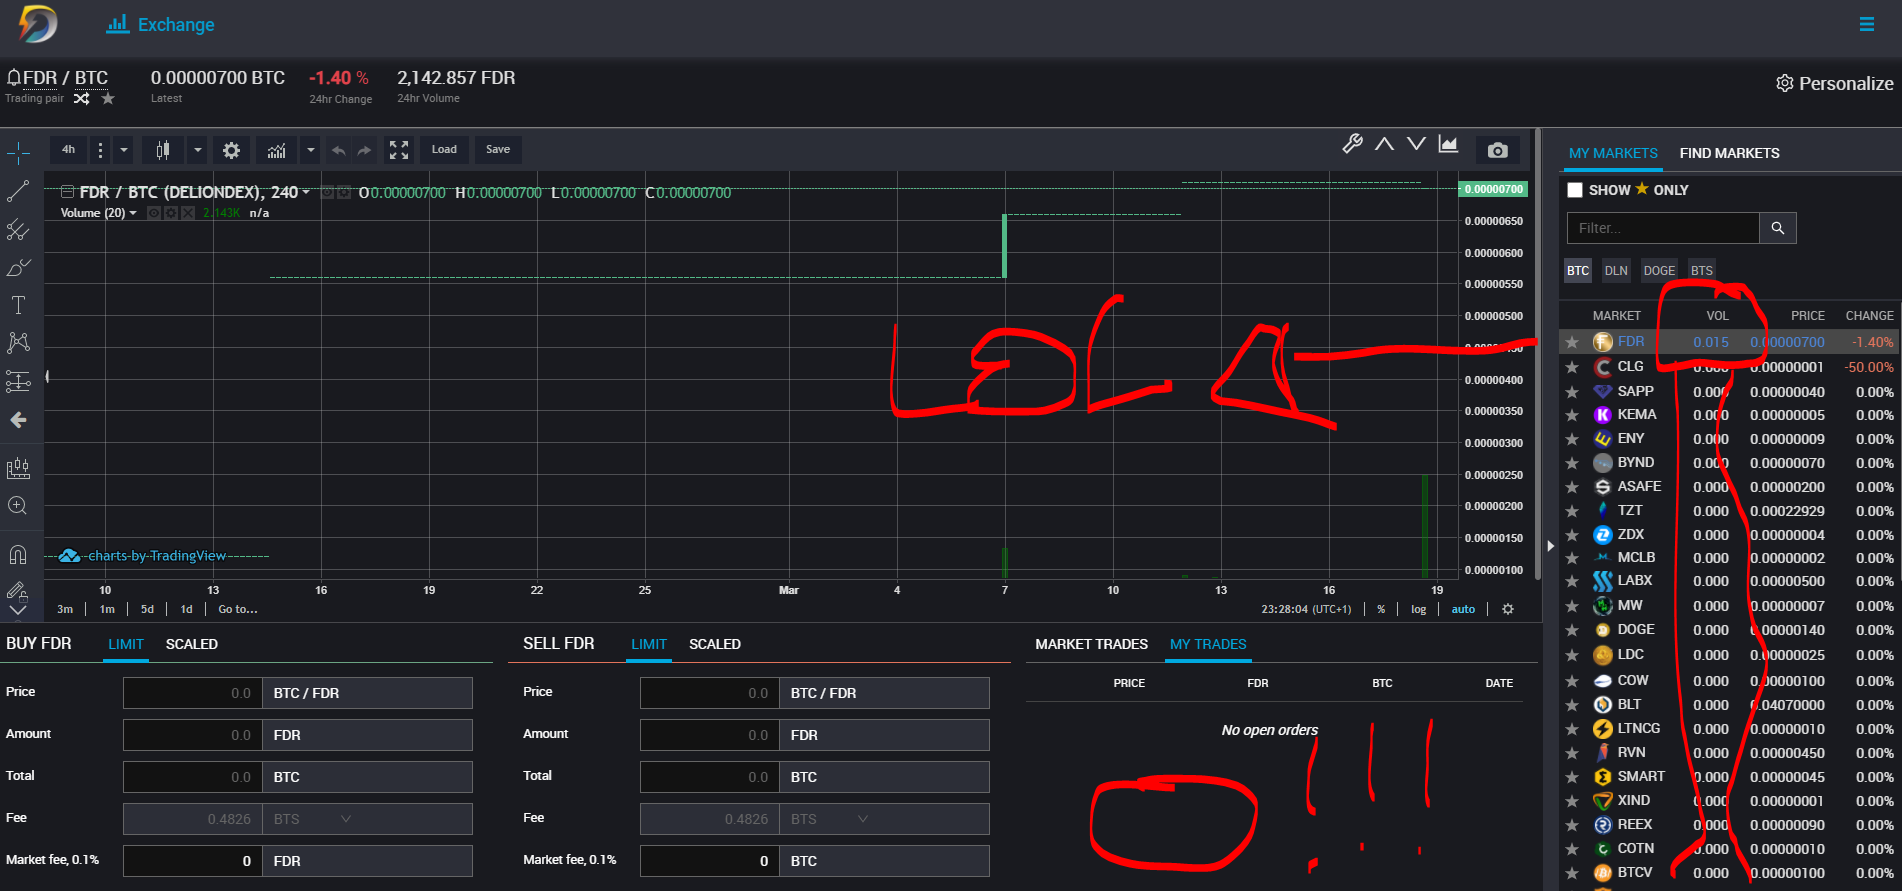The height and width of the screenshot is (891, 1902).
Task: Expand the Volume (20) indicator dropdown
Action: tap(133, 213)
